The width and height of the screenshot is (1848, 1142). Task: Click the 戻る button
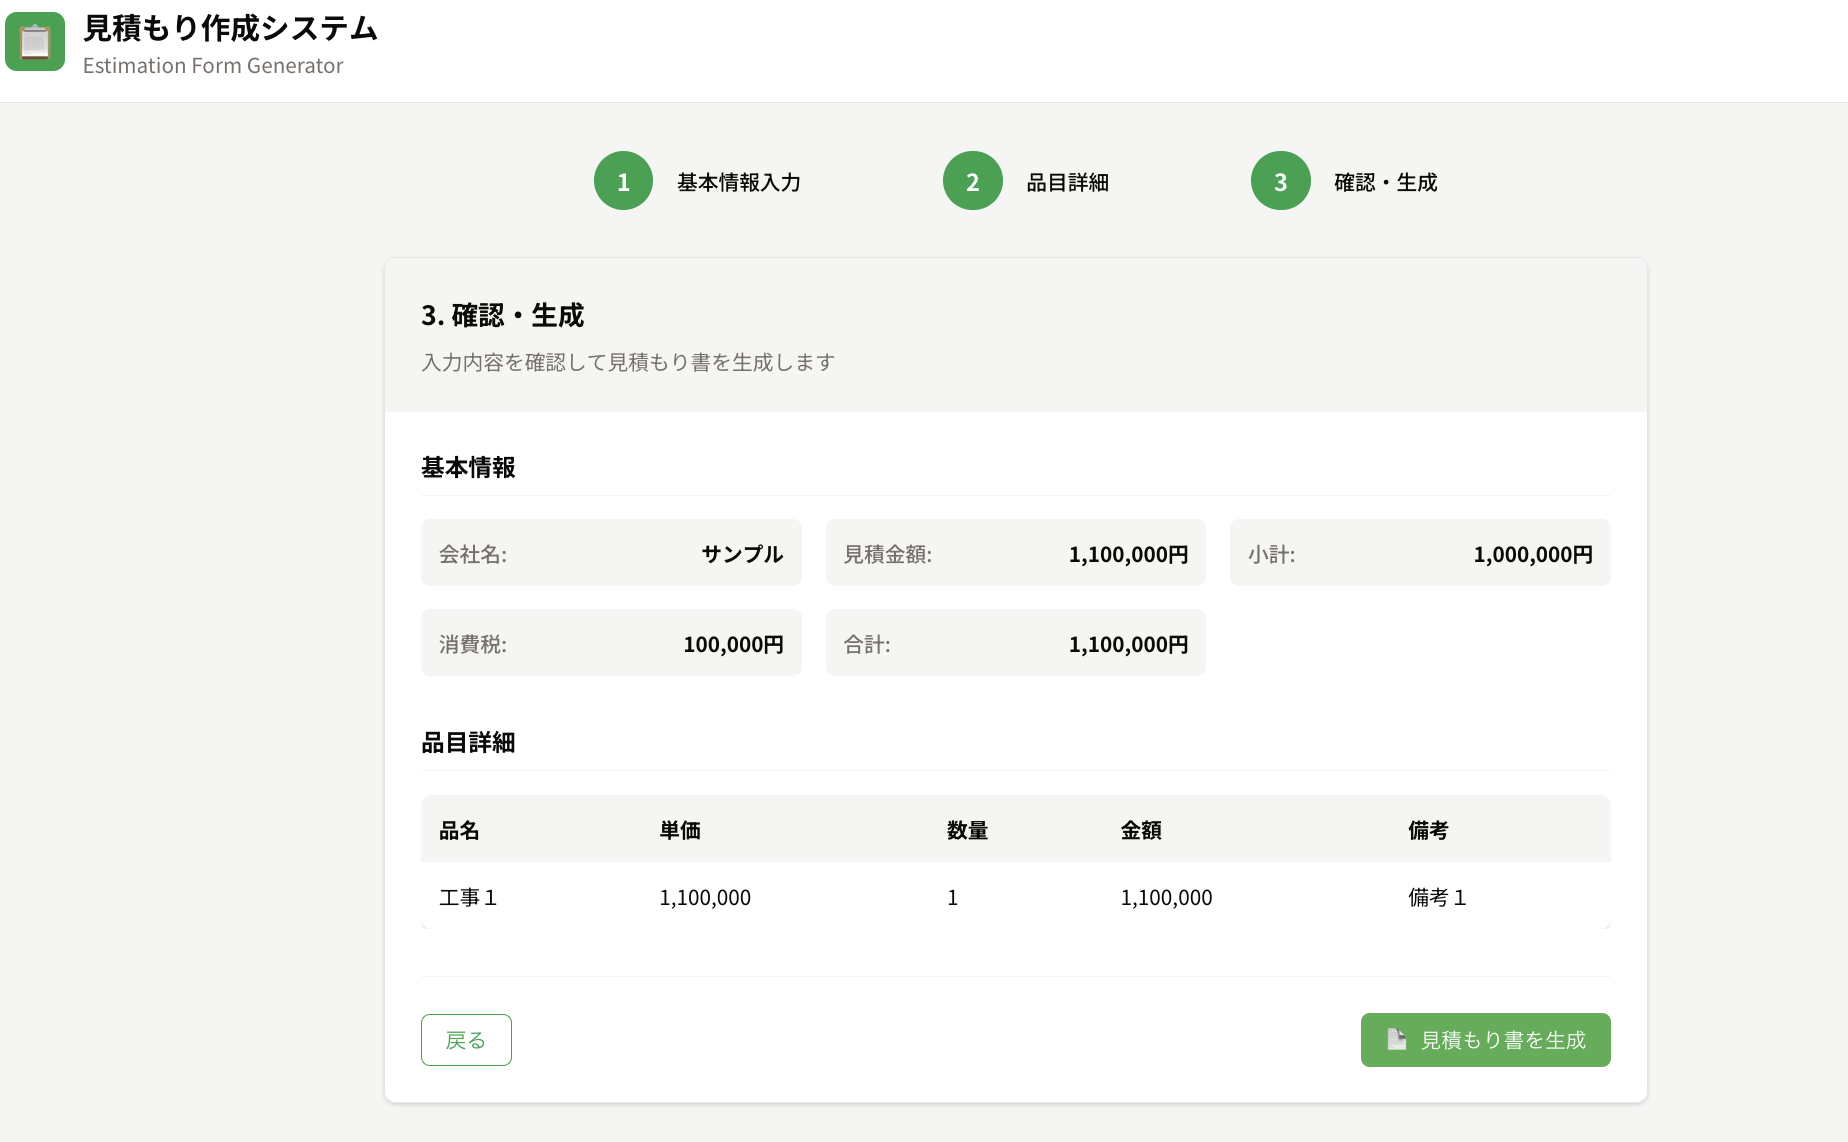466,1039
